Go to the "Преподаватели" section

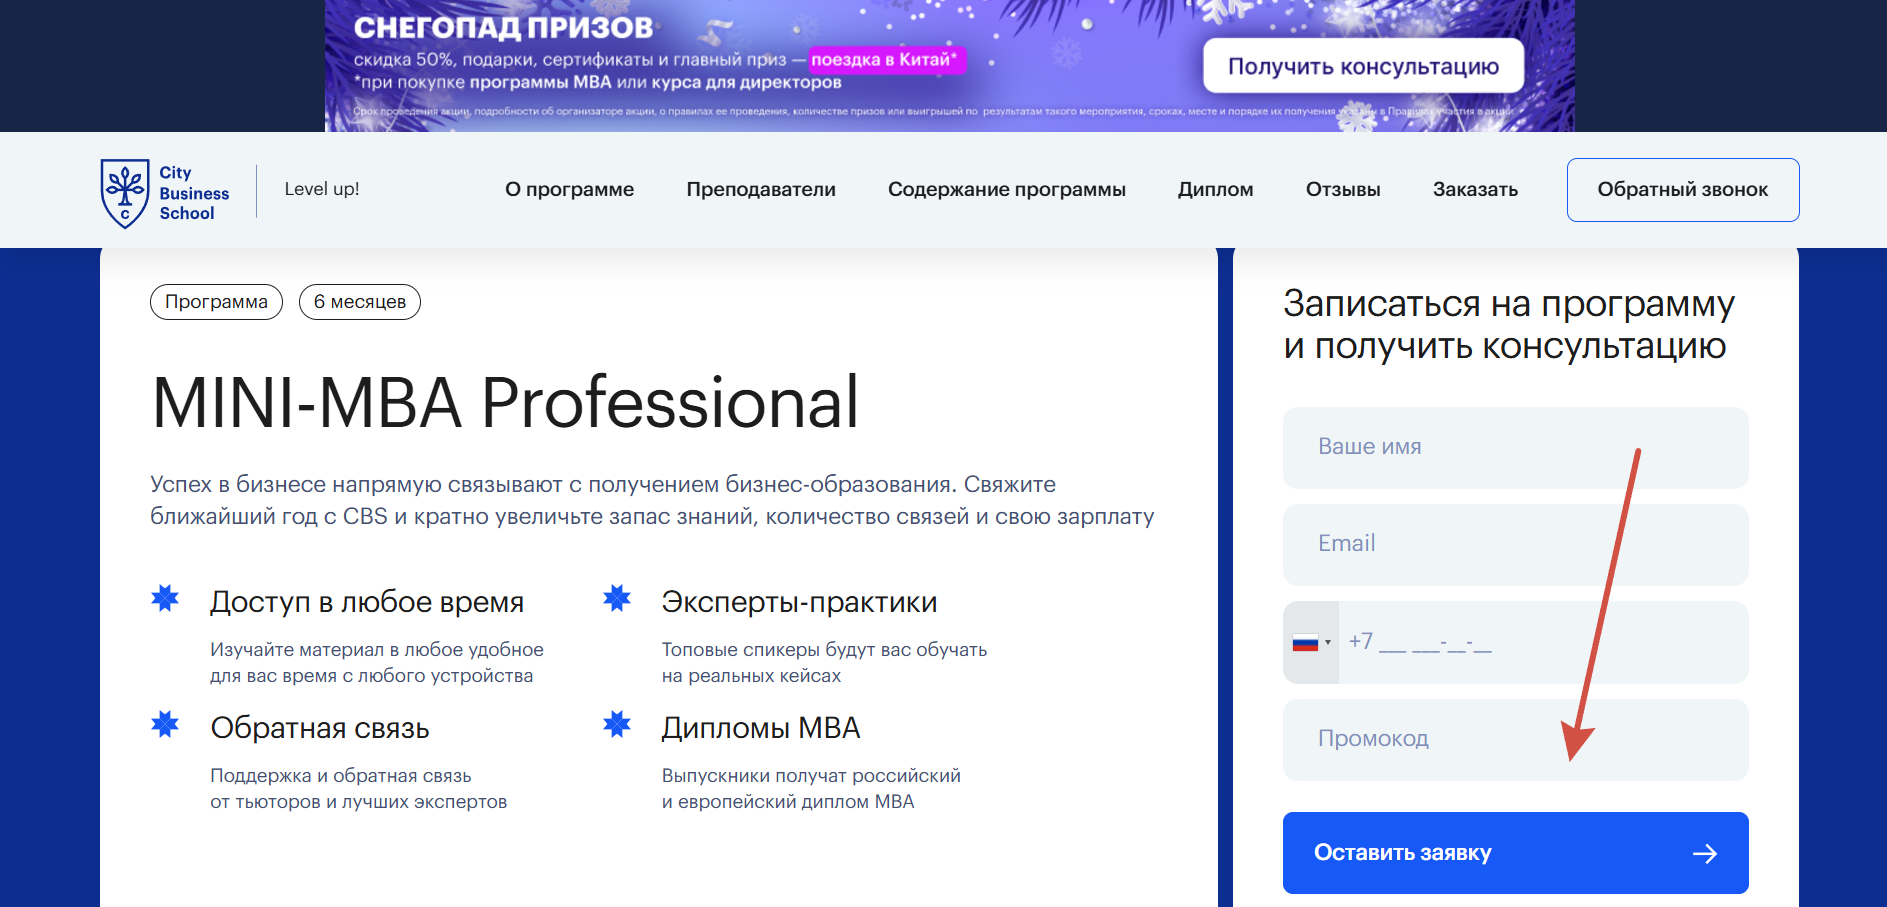761,189
